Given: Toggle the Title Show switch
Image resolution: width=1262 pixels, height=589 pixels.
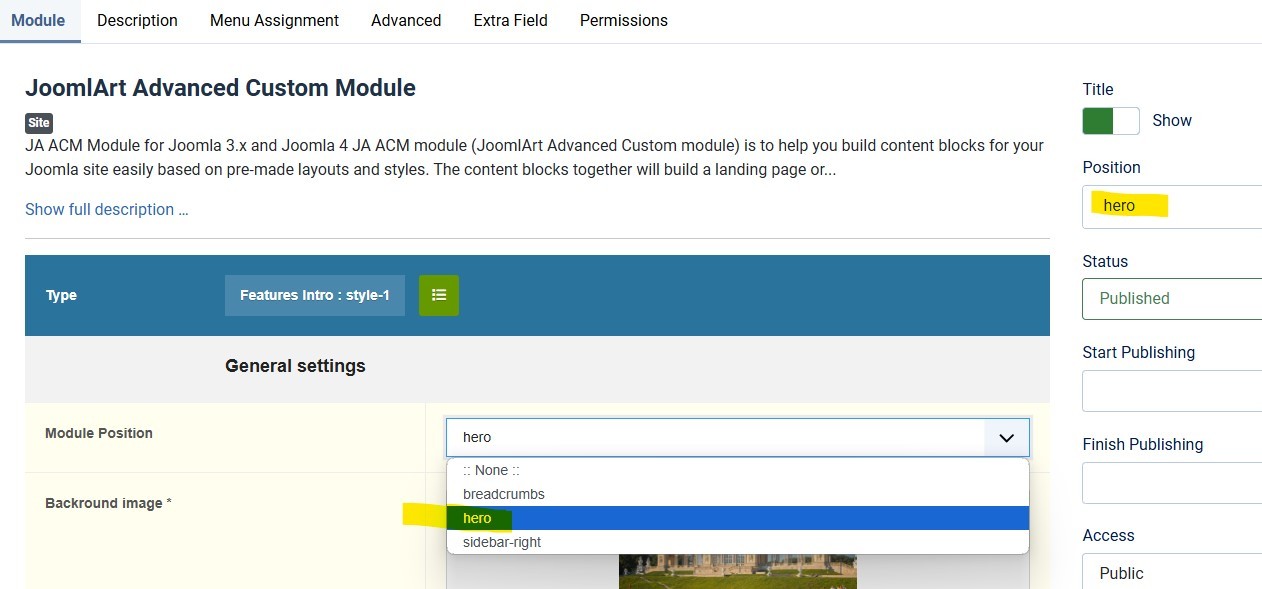Looking at the screenshot, I should [1110, 120].
